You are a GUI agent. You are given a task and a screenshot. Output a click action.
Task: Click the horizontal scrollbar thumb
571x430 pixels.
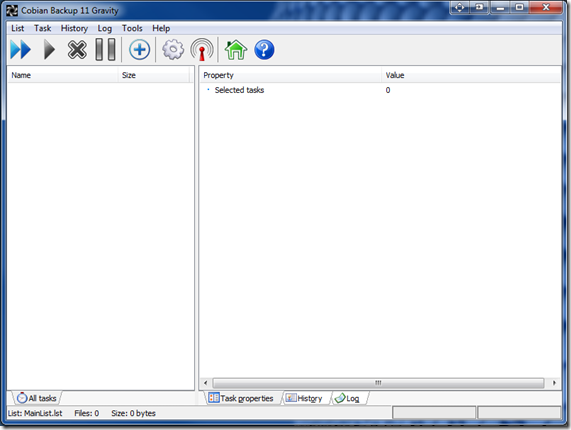(x=378, y=383)
